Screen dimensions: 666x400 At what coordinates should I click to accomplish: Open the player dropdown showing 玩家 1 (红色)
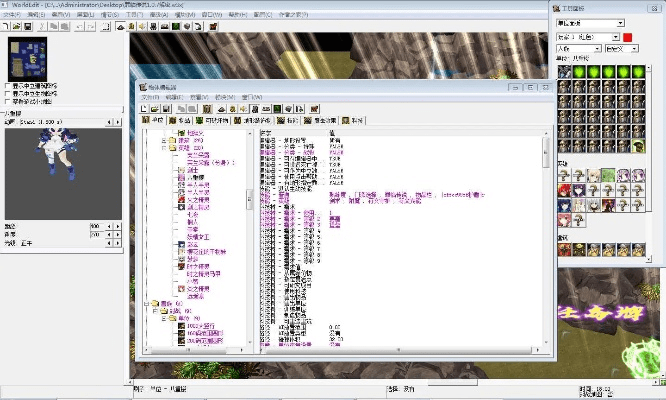pyautogui.click(x=588, y=36)
